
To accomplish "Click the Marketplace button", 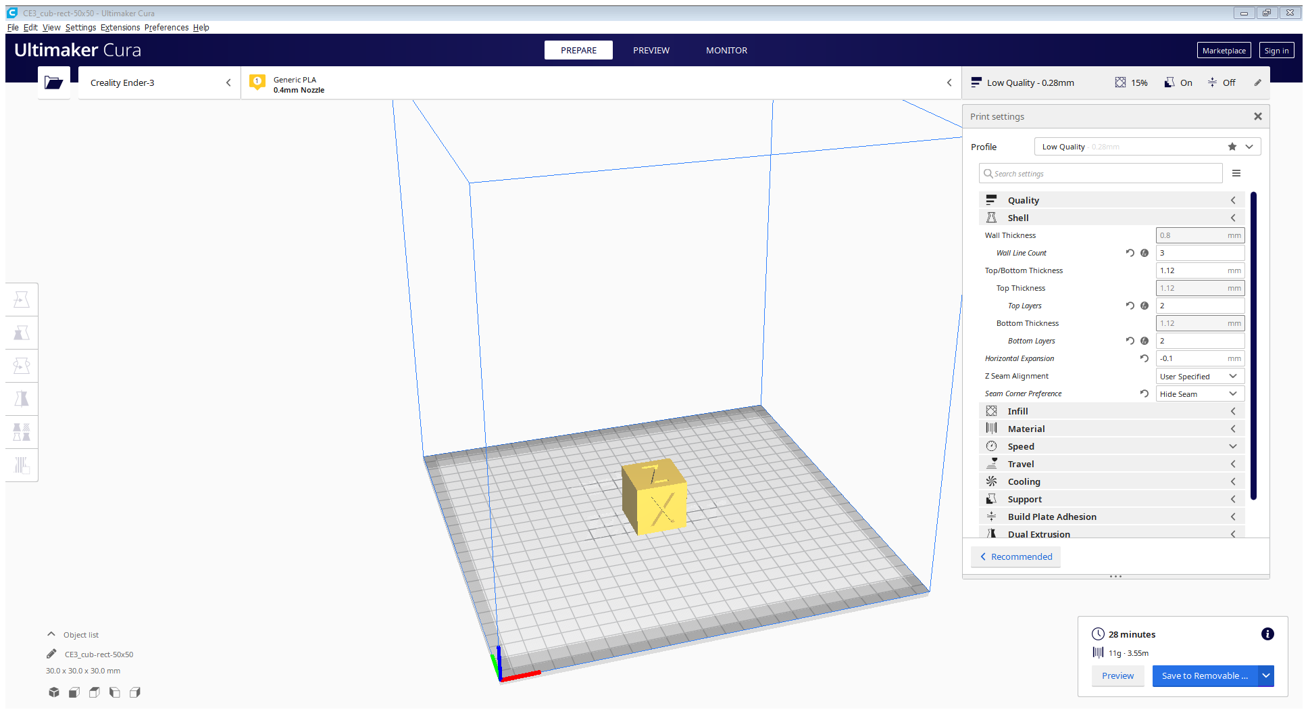I will pyautogui.click(x=1224, y=50).
